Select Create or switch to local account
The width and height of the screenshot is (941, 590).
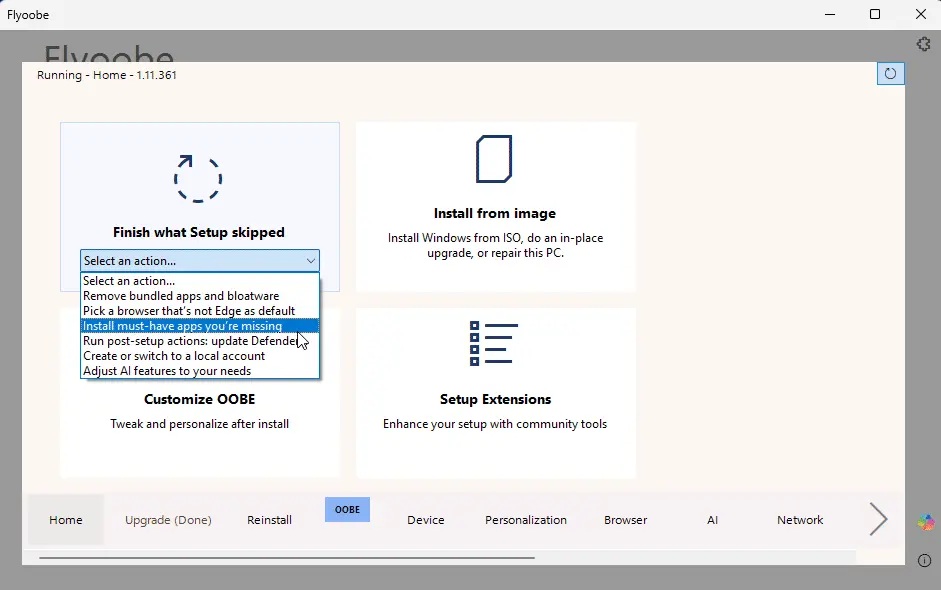(200, 356)
